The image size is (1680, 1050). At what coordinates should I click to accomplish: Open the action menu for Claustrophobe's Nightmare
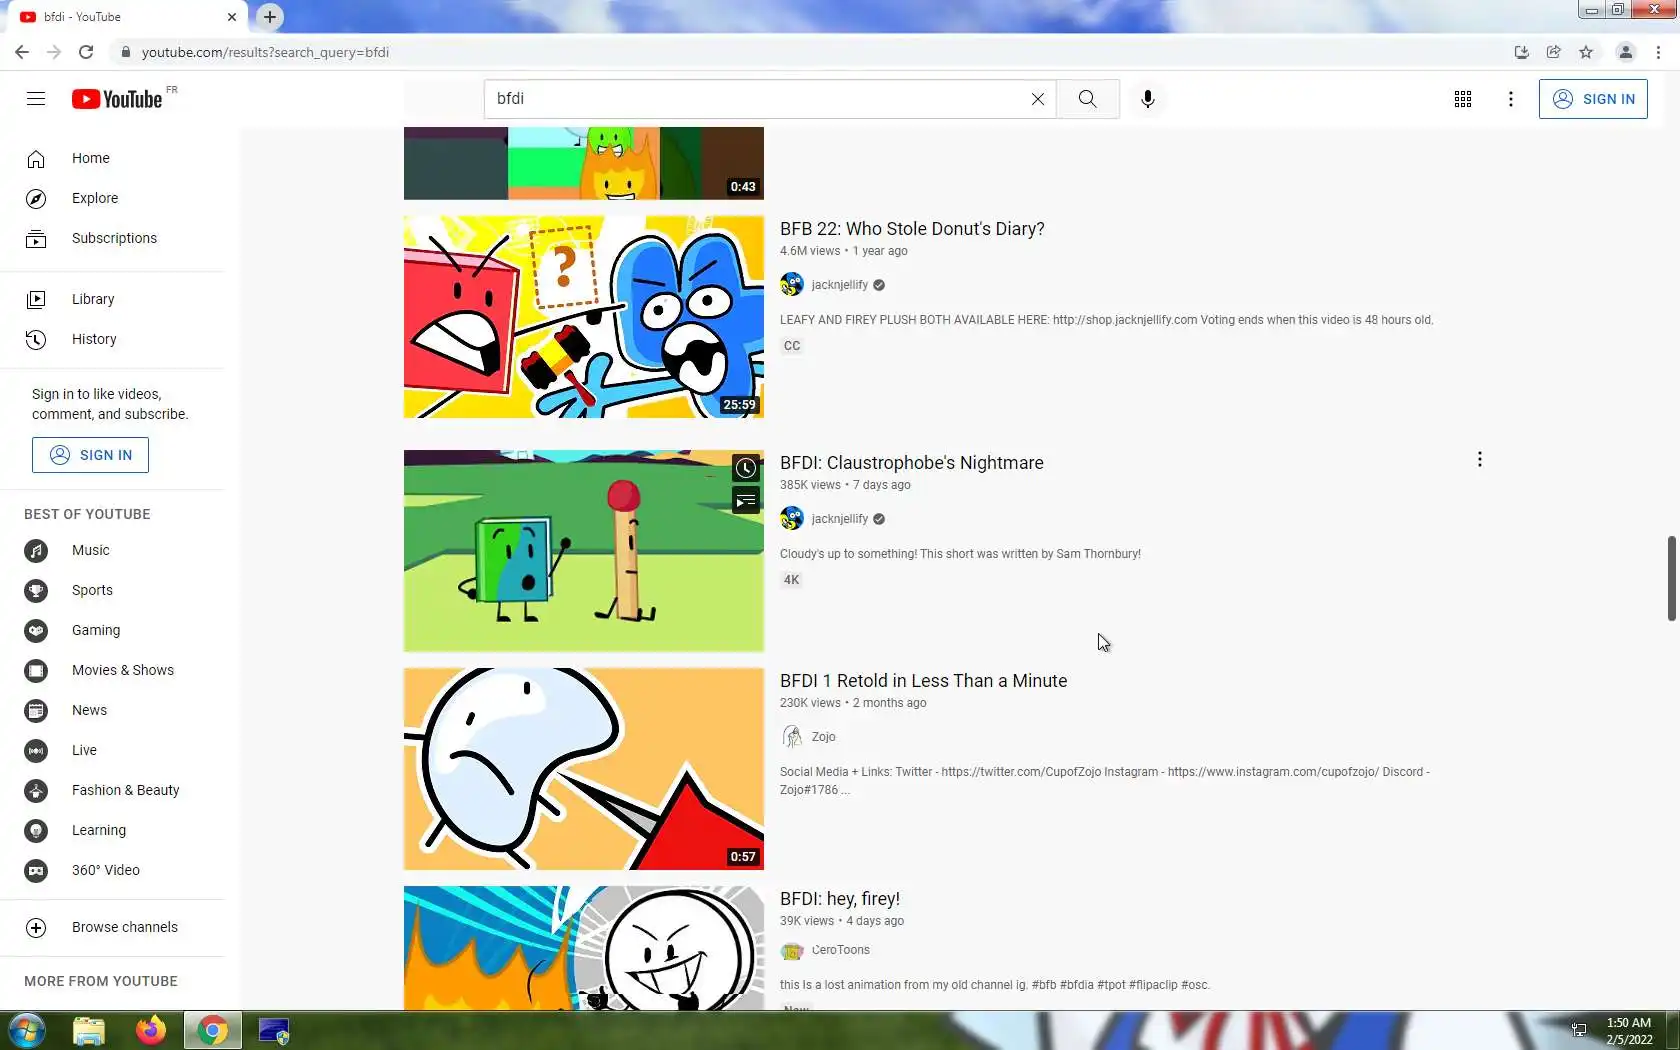pyautogui.click(x=1479, y=459)
